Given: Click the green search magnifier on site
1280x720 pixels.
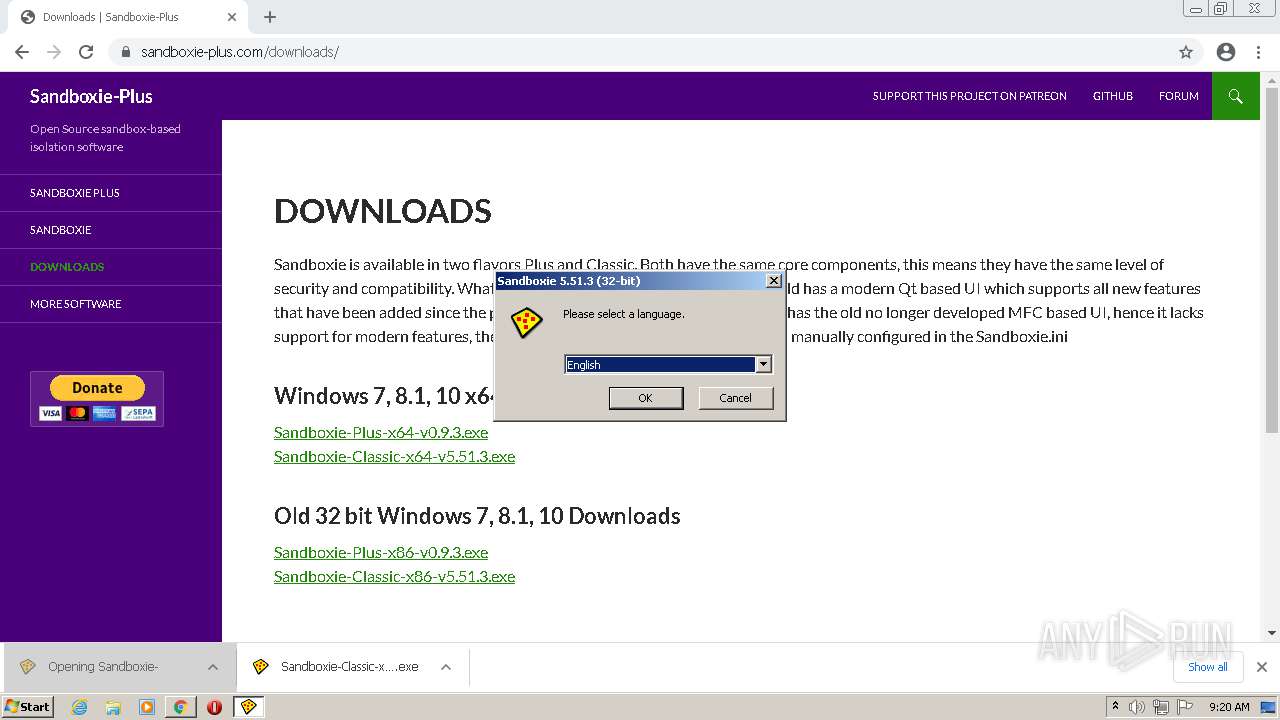Looking at the screenshot, I should pos(1236,96).
